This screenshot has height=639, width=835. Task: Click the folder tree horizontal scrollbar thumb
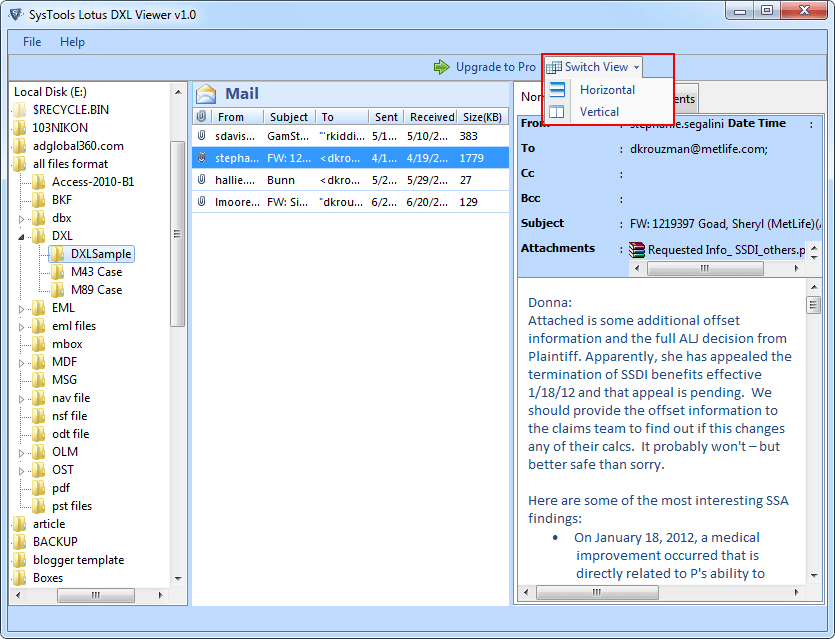[x=96, y=595]
